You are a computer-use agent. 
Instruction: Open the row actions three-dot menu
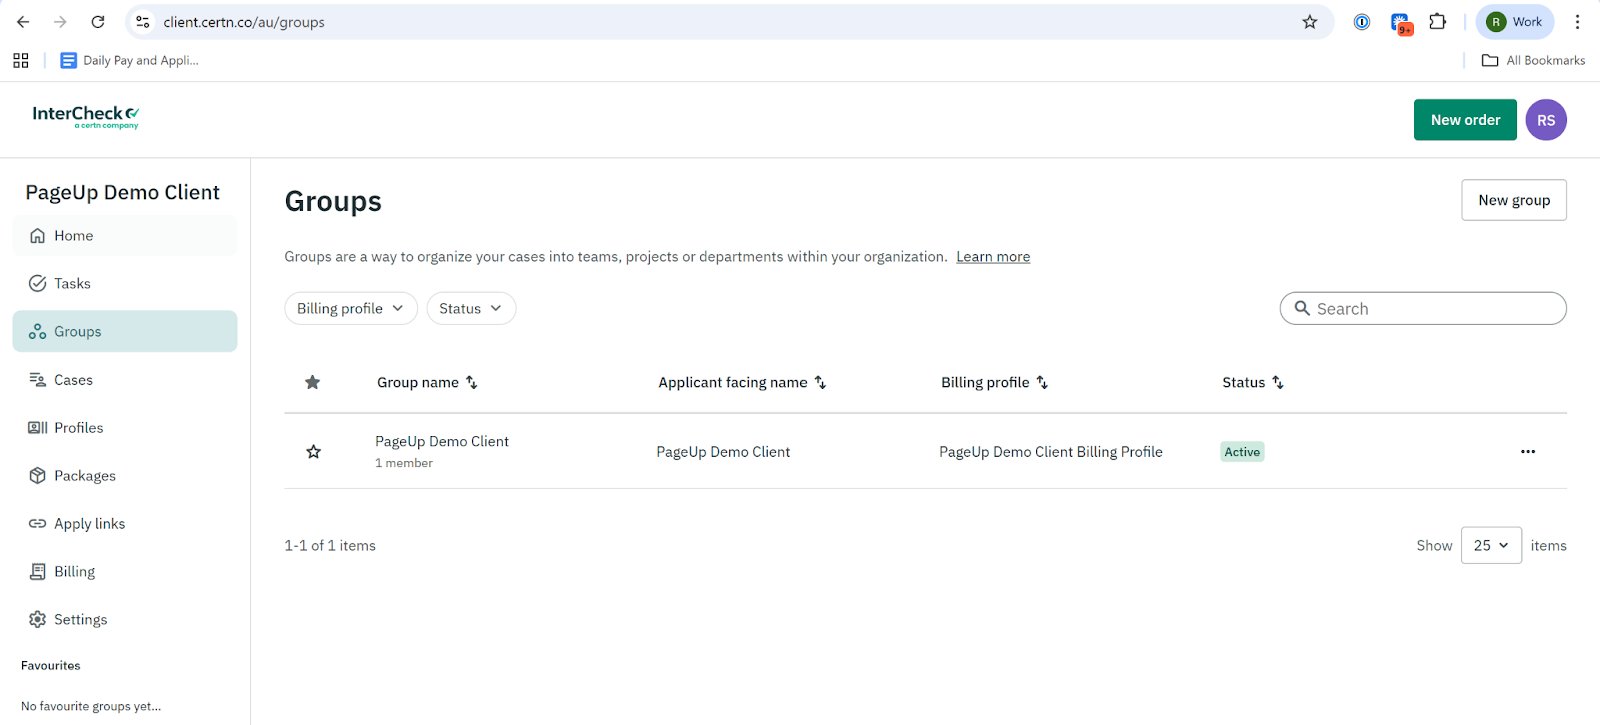pyautogui.click(x=1527, y=452)
